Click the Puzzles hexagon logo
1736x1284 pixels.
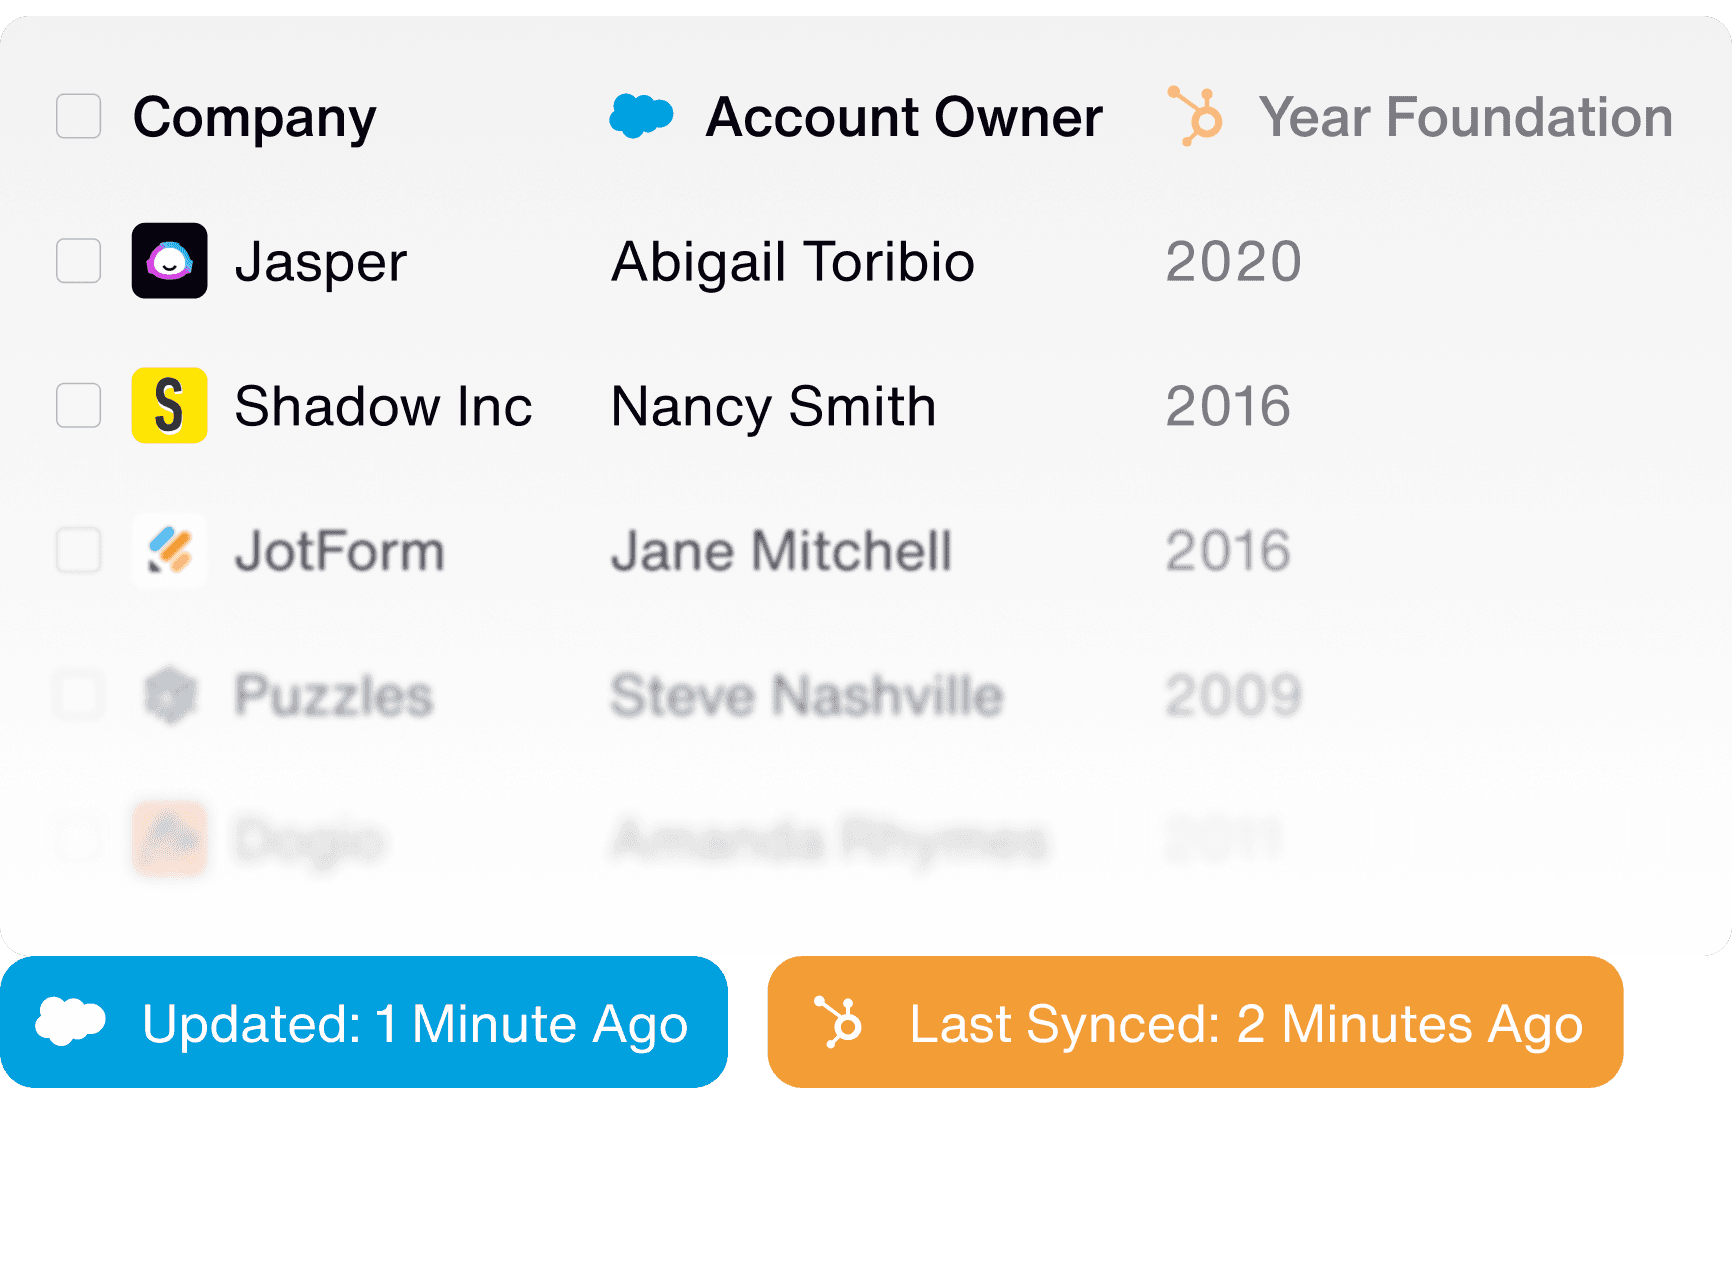(x=170, y=694)
